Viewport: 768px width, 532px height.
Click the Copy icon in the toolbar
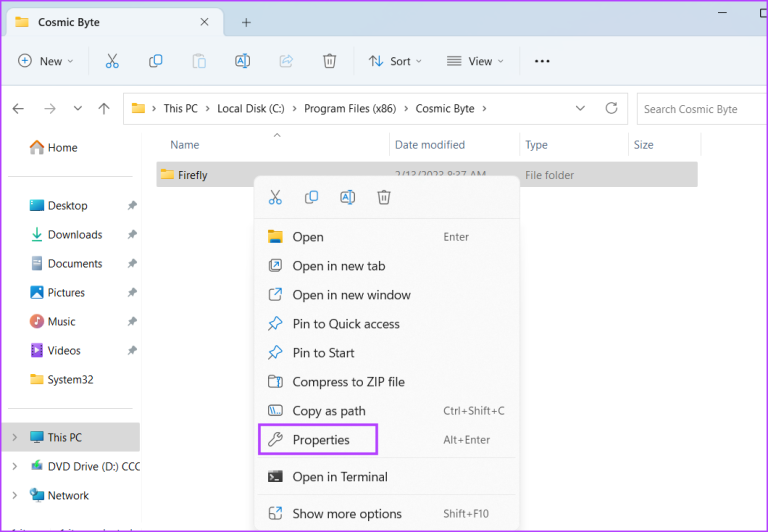point(155,61)
